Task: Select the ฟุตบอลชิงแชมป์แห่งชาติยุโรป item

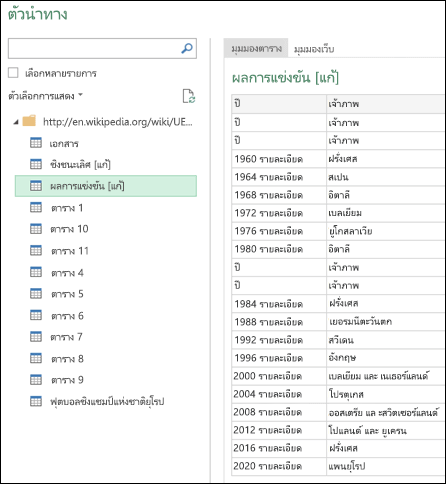Action: (107, 401)
